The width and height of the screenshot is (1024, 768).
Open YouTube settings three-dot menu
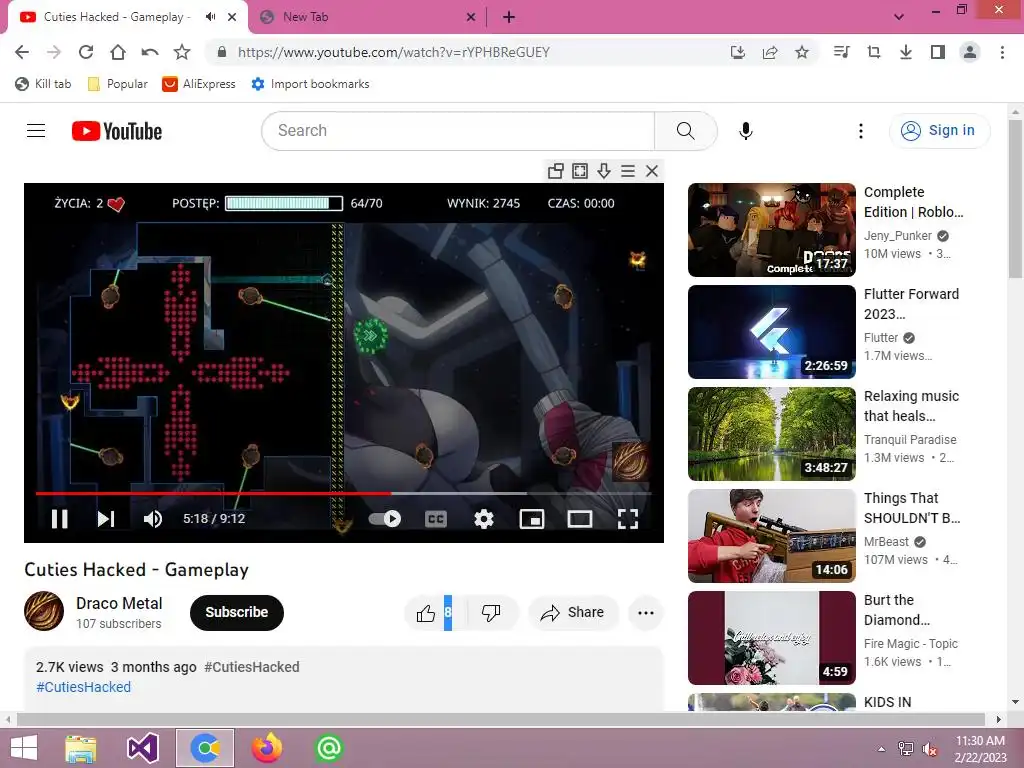click(x=861, y=131)
